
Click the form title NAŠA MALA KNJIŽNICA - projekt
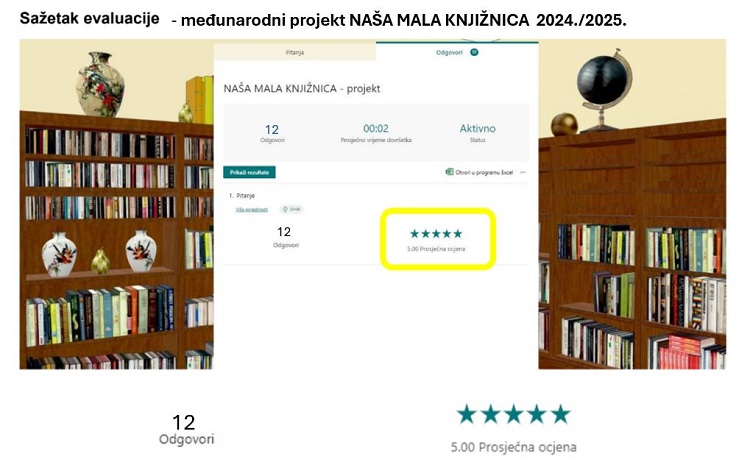[x=302, y=88]
